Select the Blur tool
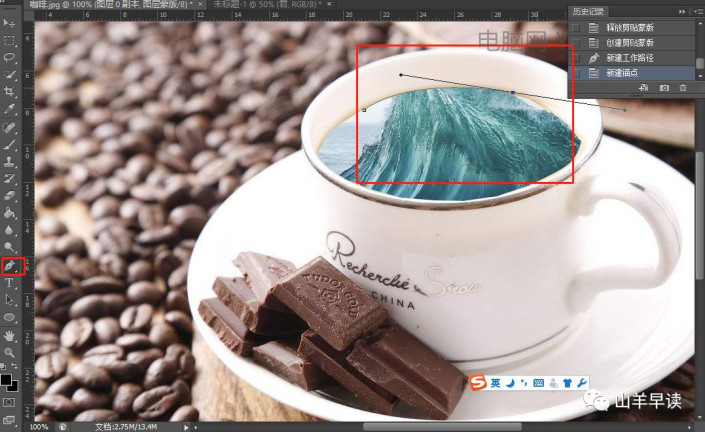The width and height of the screenshot is (705, 432). point(9,230)
